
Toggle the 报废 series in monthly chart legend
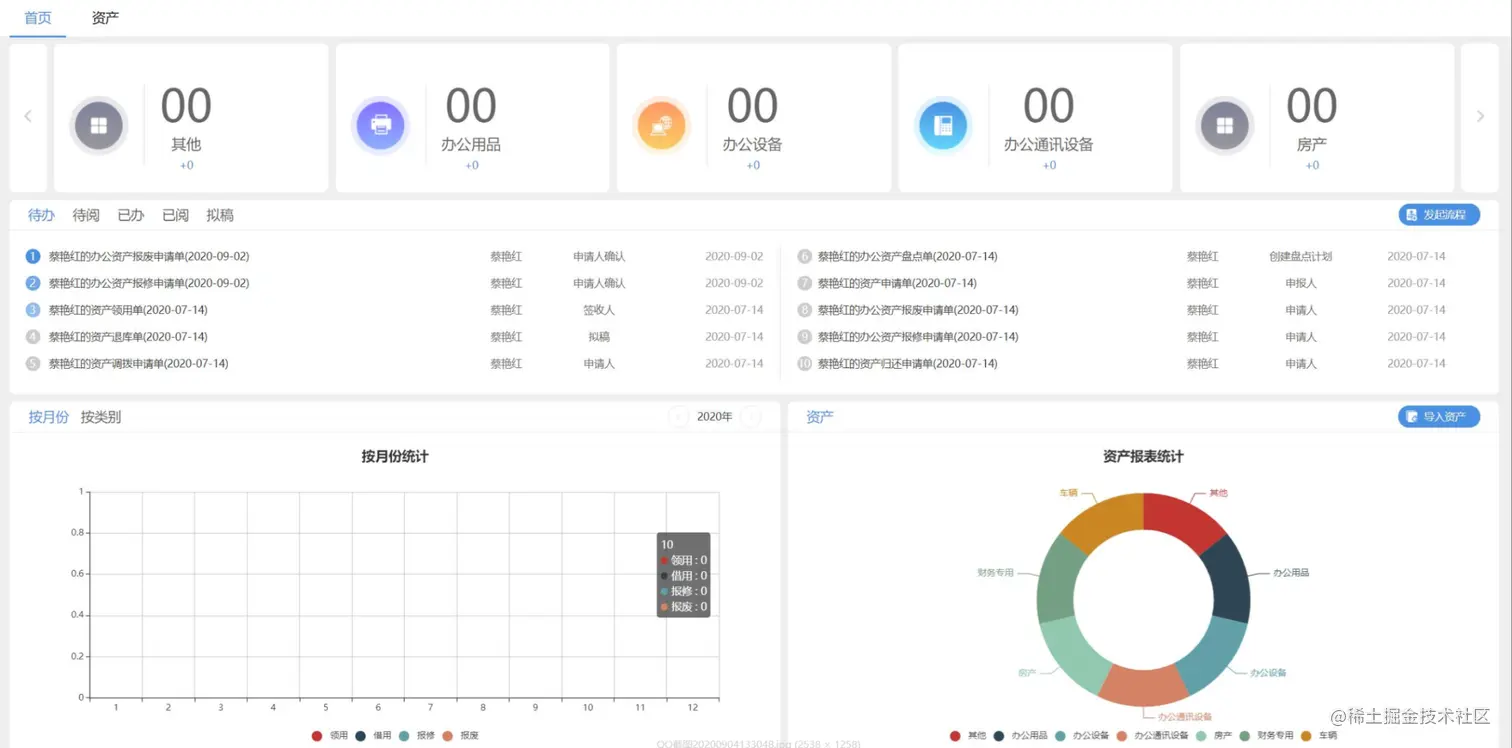[460, 736]
